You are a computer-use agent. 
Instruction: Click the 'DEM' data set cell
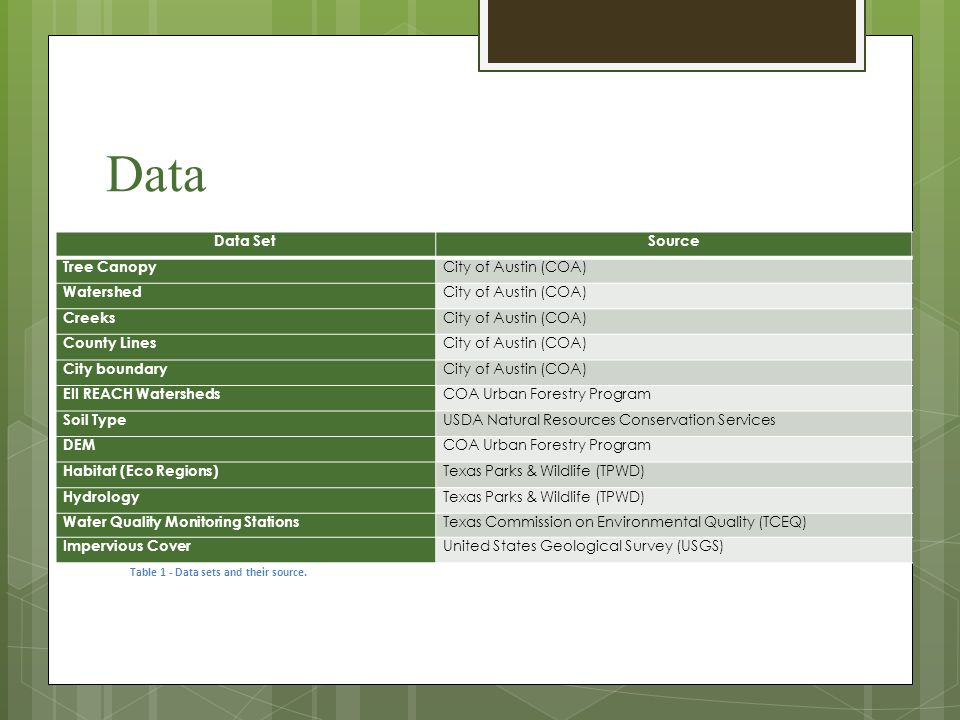[246, 449]
